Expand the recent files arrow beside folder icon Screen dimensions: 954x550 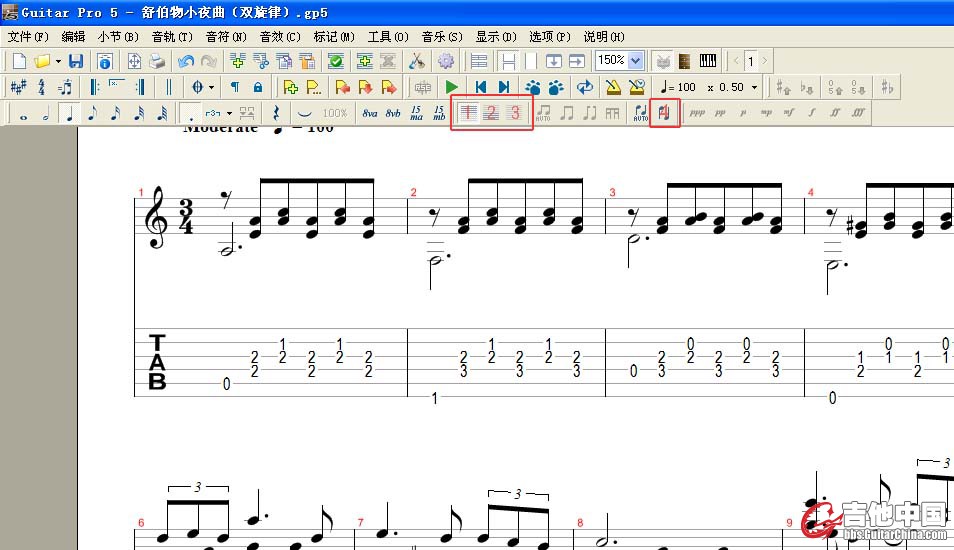click(58, 61)
